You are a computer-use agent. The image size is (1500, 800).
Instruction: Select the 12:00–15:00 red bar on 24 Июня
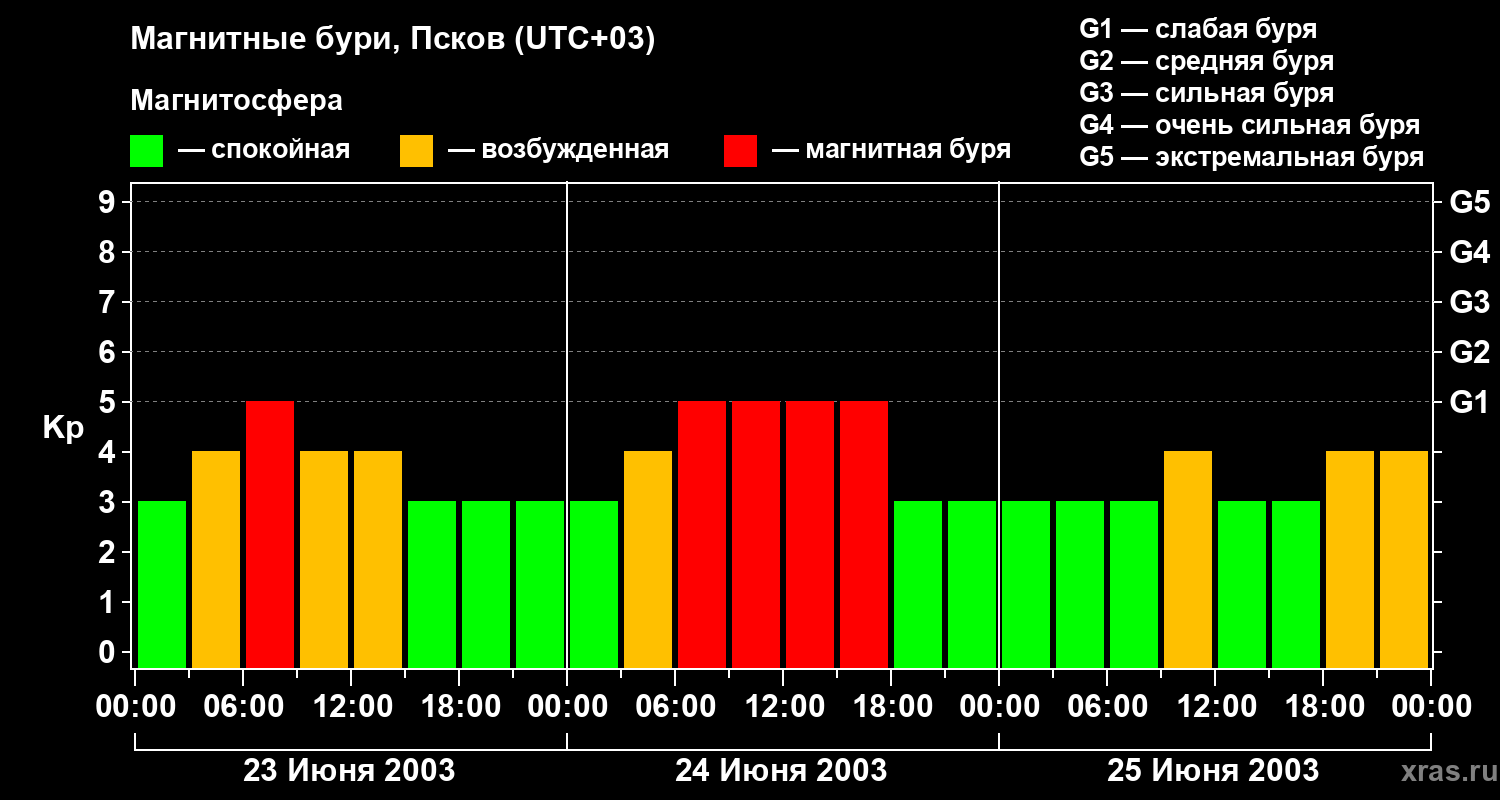810,534
